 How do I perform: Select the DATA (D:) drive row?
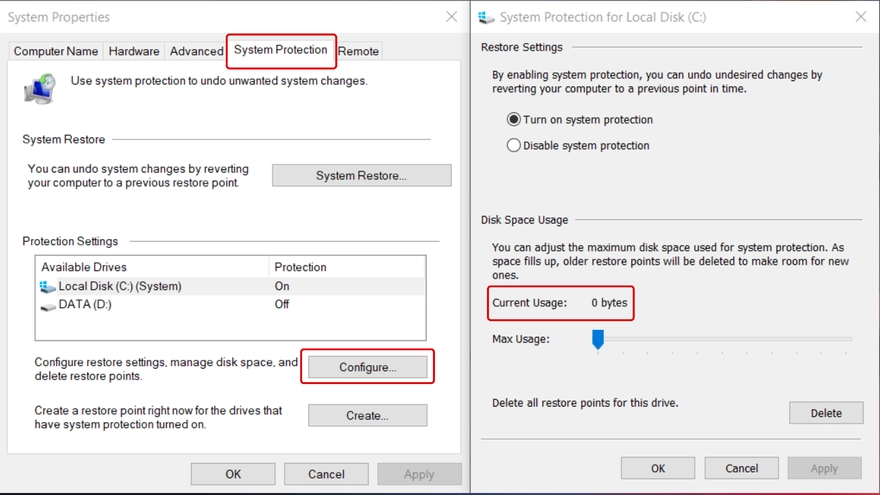150,305
